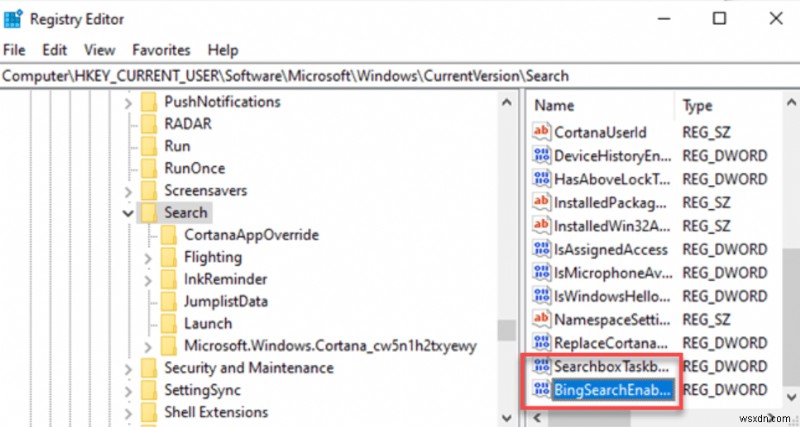
Task: Expand the InkReminder subkey
Action: click(148, 281)
